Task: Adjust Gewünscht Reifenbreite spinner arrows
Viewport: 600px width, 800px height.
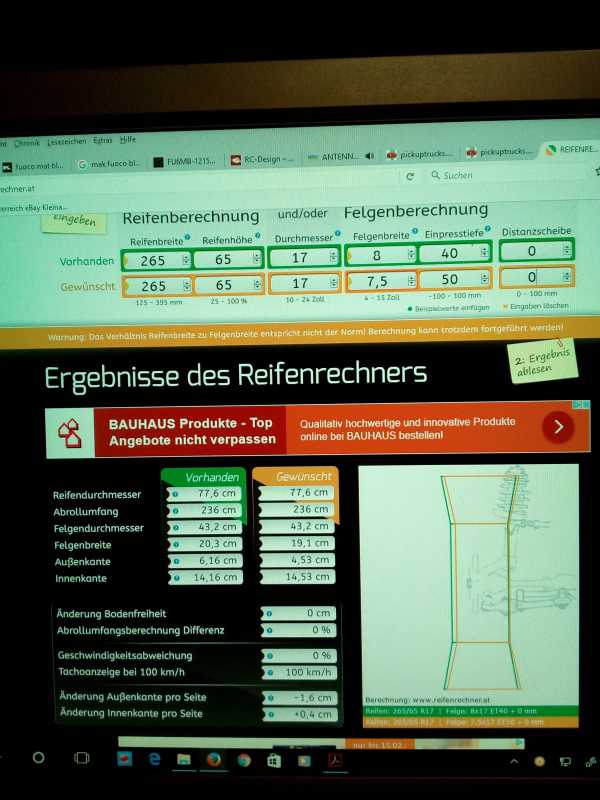Action: [x=187, y=286]
